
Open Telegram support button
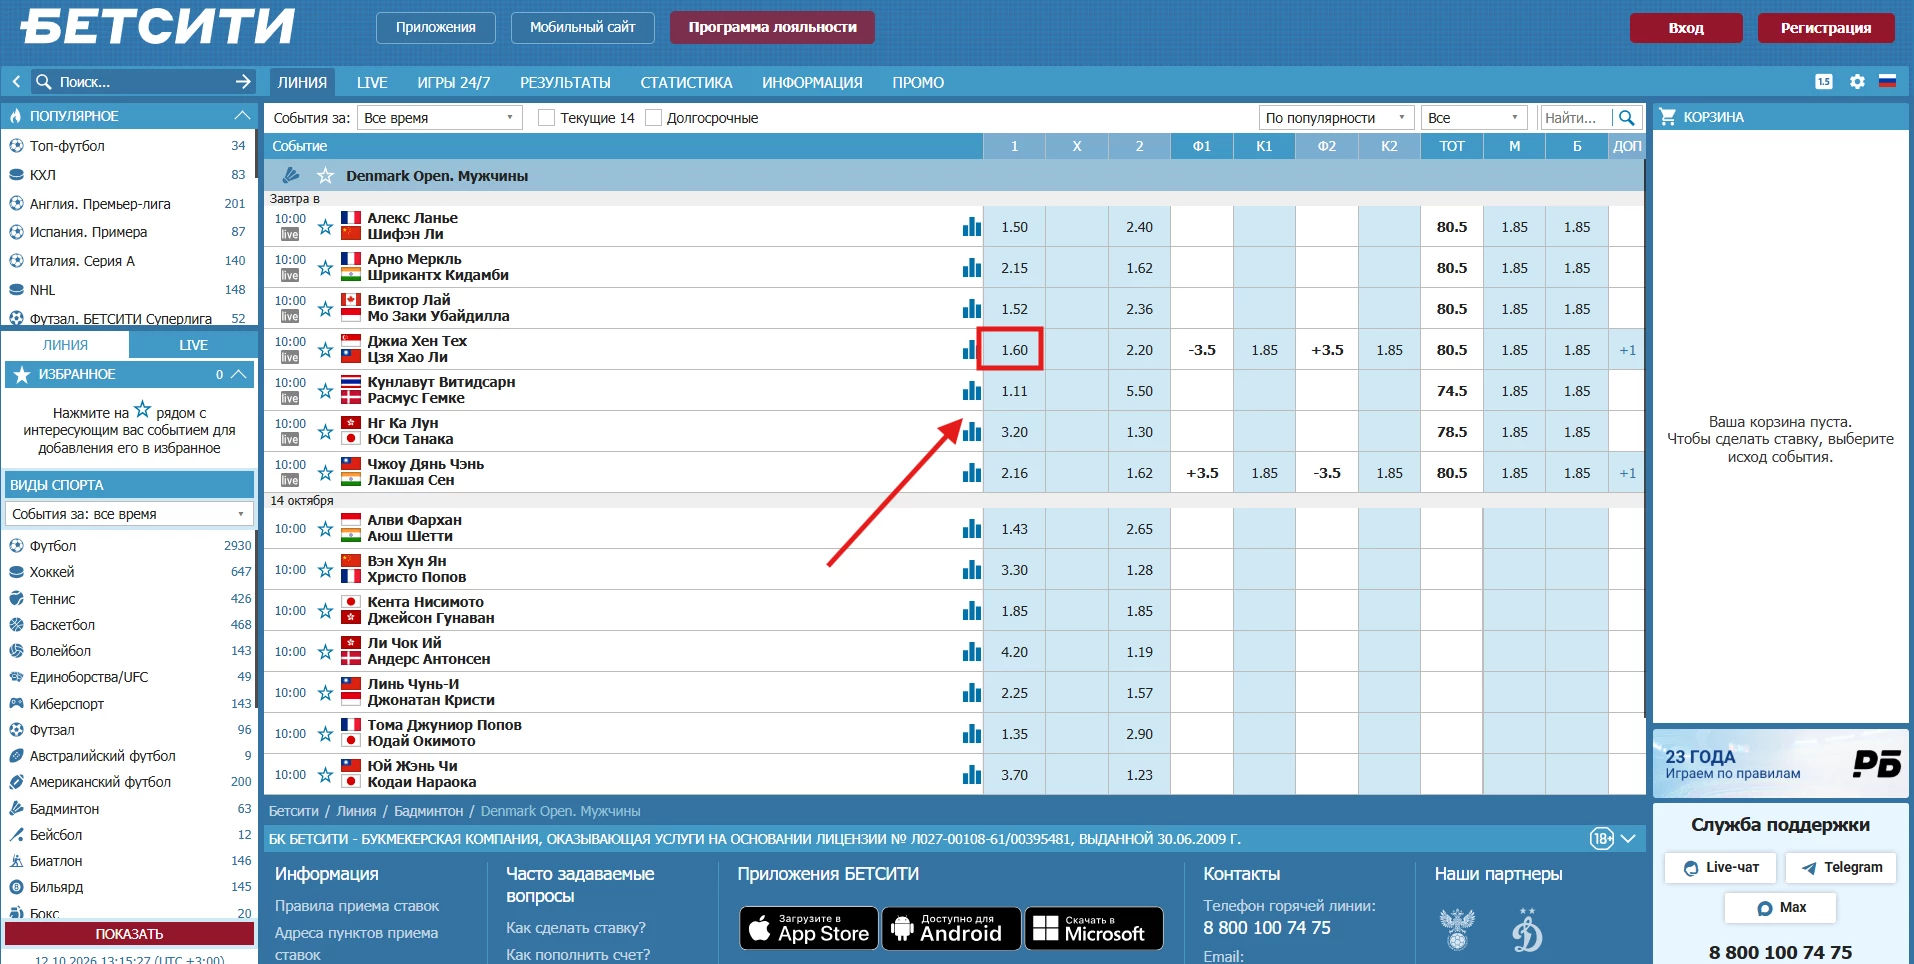pyautogui.click(x=1841, y=867)
